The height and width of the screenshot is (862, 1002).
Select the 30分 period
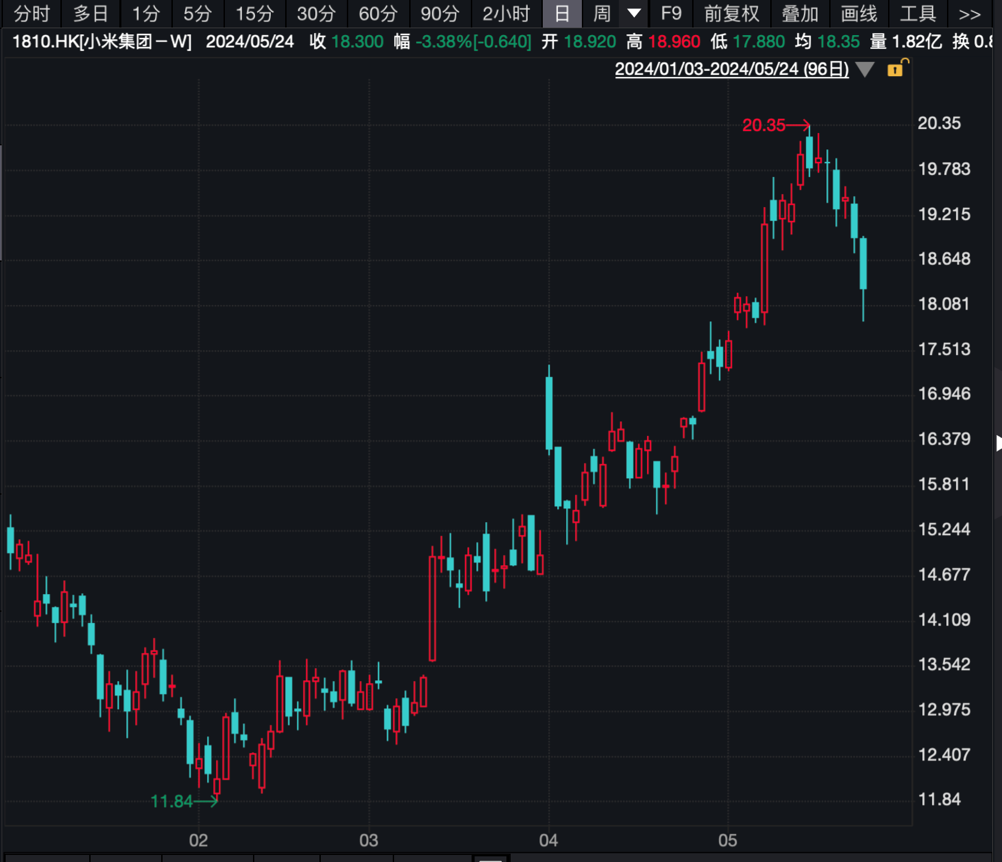point(316,13)
